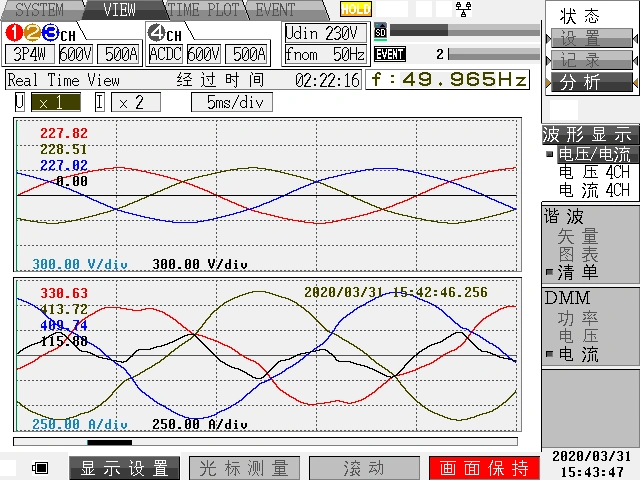Click the 4 CH channel indicator
Screen dimensions: 640x480
click(165, 33)
